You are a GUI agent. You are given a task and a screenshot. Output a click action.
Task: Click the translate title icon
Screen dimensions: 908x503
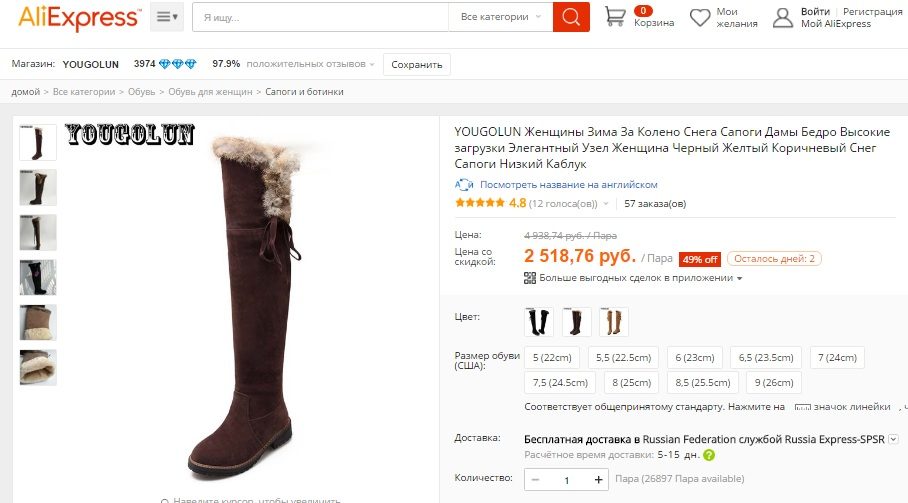[464, 185]
